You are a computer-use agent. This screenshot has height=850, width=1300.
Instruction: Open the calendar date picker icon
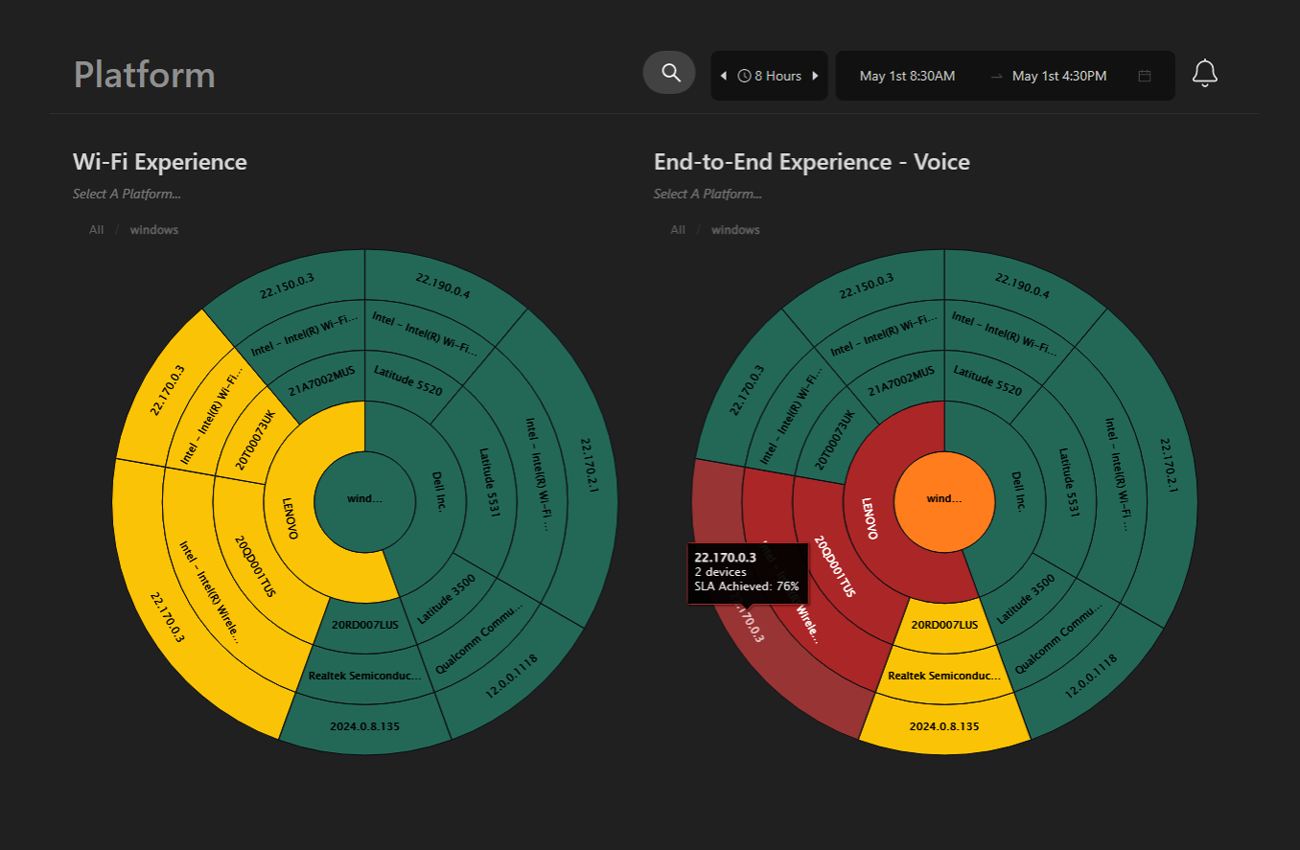pos(1145,76)
